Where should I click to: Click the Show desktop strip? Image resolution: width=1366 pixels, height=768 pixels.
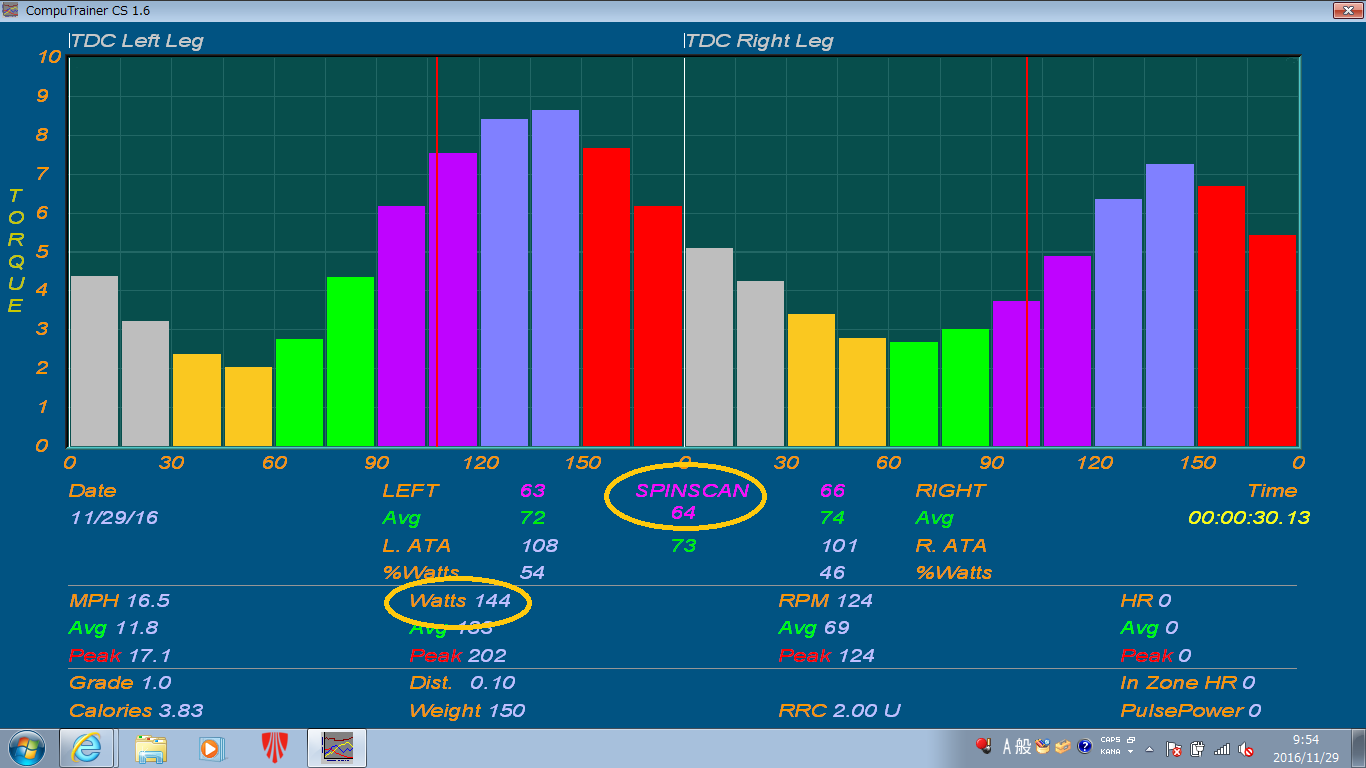(x=1358, y=748)
